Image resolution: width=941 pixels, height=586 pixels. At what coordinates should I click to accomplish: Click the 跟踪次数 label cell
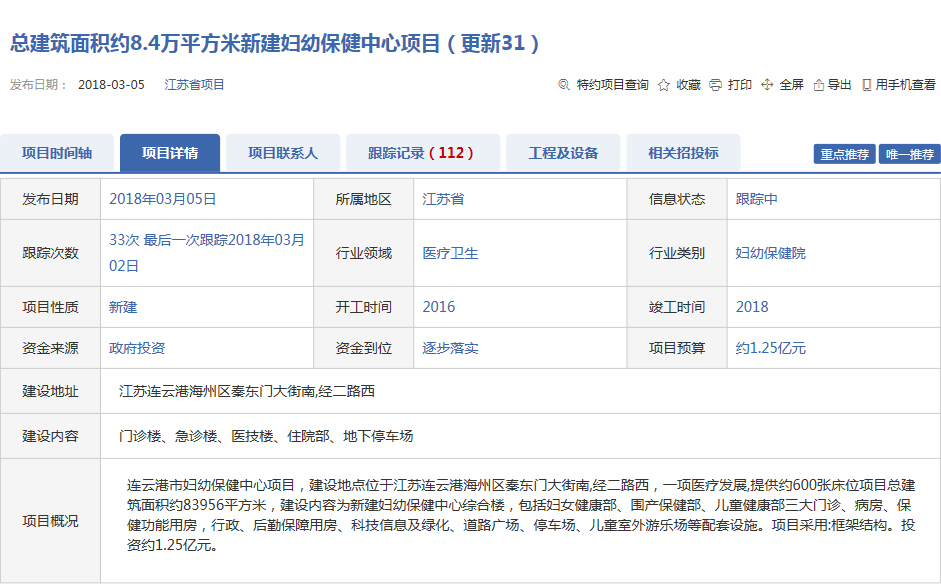[x=50, y=253]
